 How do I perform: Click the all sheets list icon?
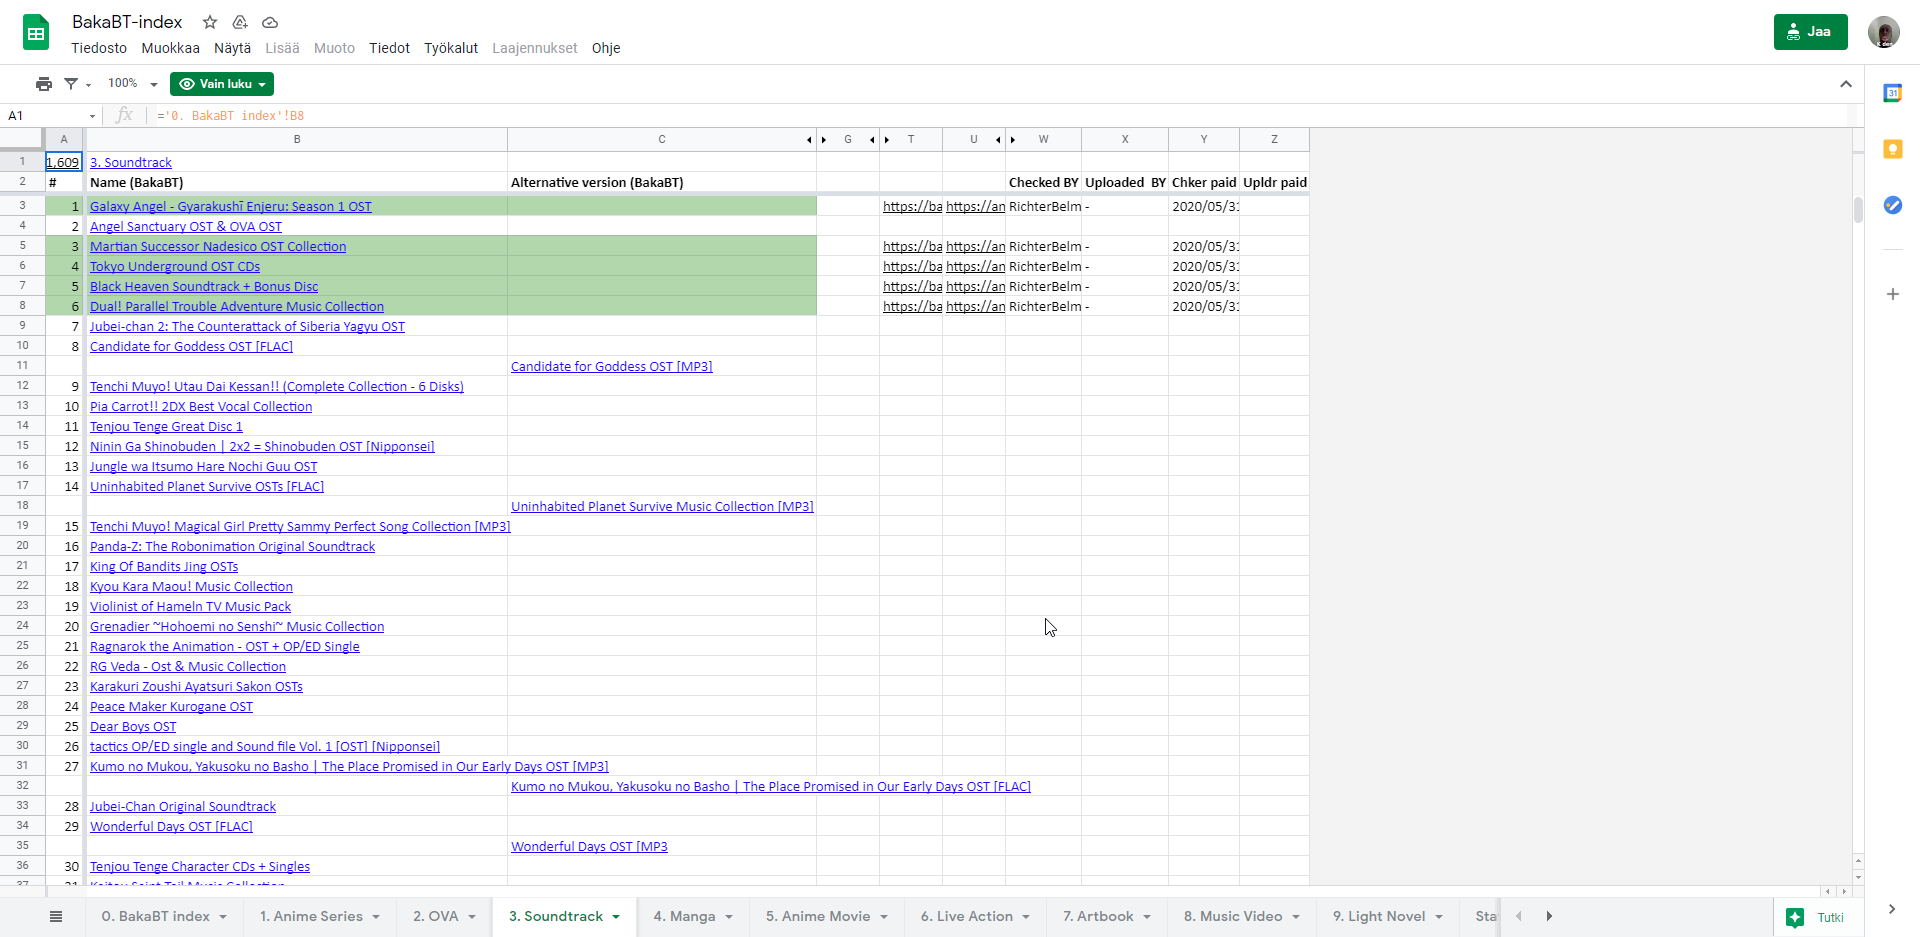[x=56, y=916]
